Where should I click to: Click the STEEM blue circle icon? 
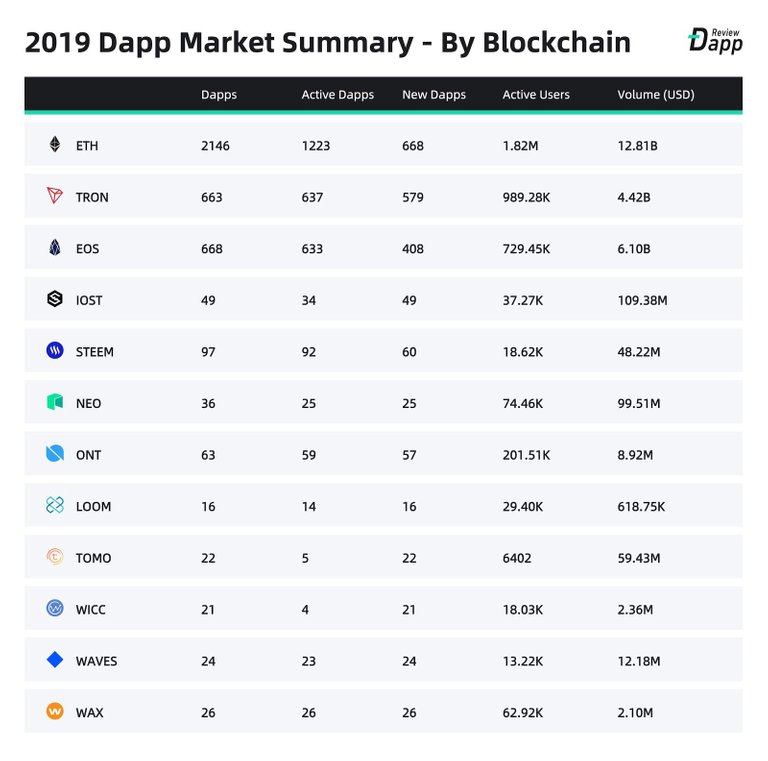[55, 351]
